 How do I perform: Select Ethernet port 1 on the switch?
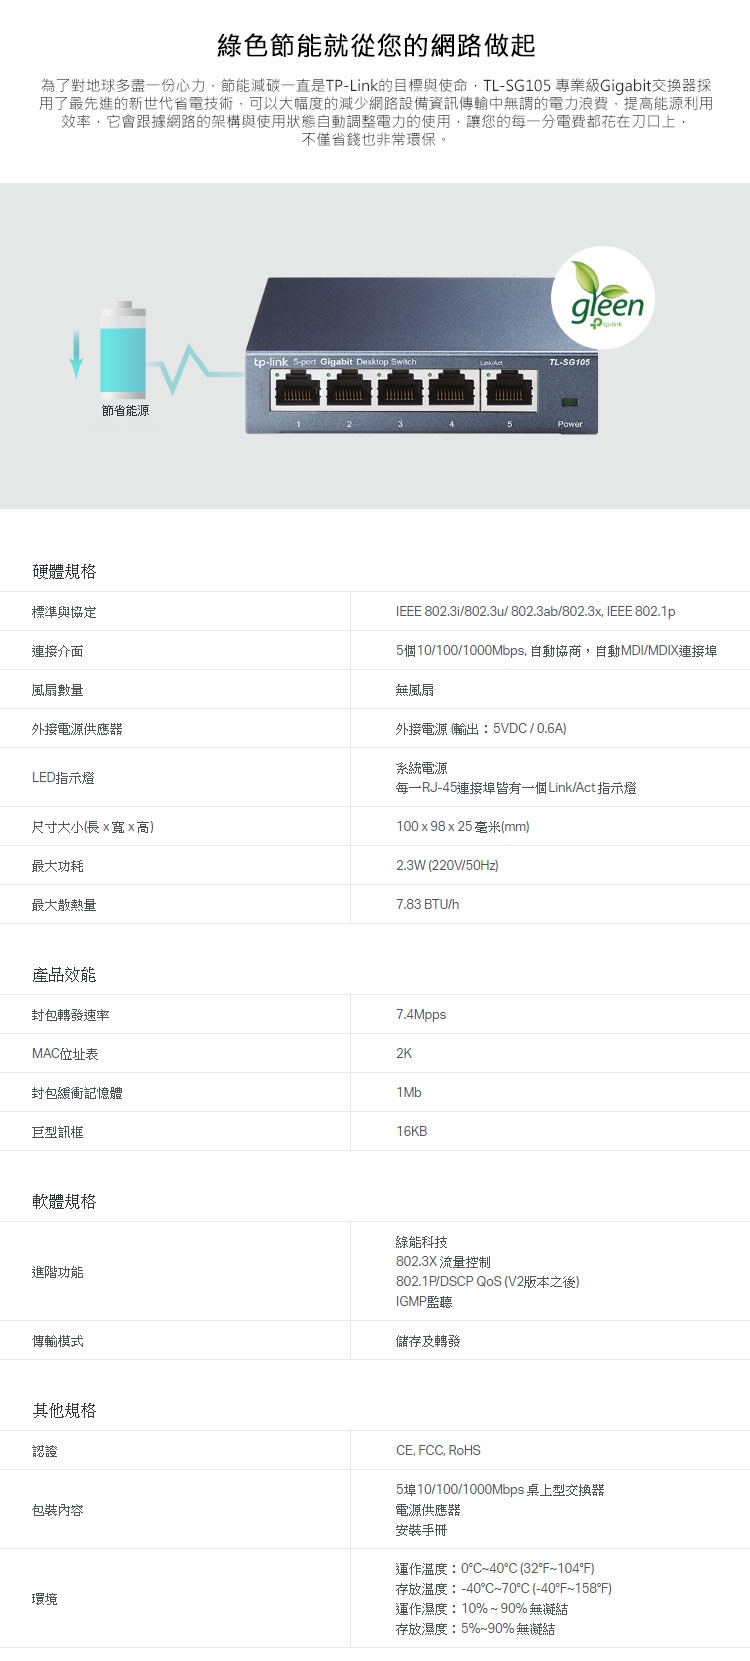point(298,391)
